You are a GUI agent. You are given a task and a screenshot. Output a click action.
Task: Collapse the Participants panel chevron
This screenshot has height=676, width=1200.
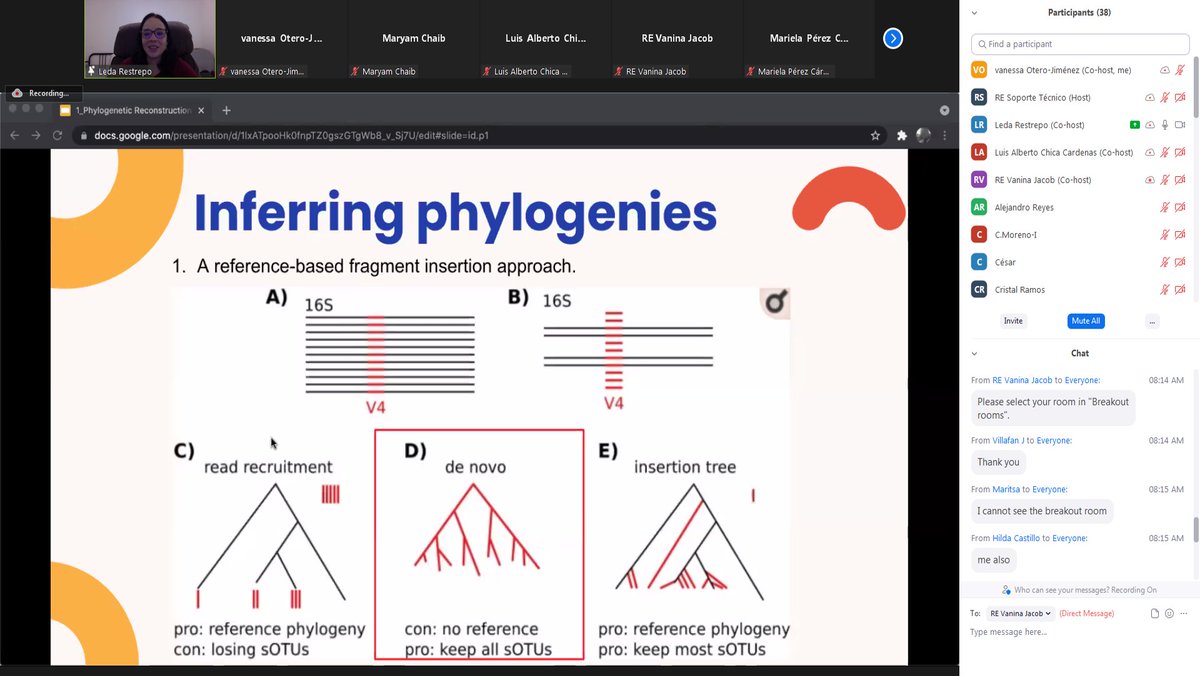[975, 13]
